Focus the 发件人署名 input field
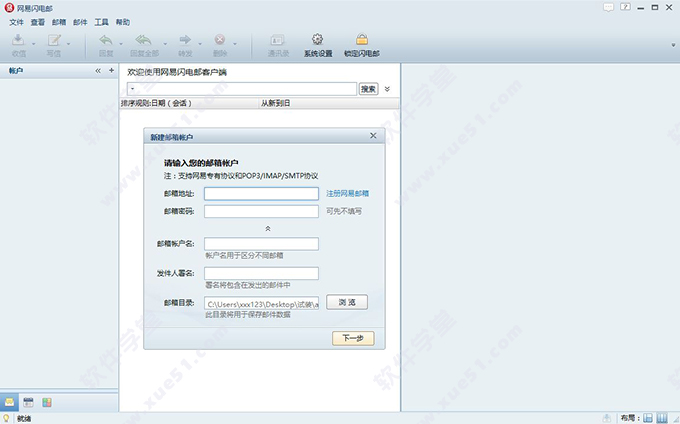The image size is (680, 424). (262, 273)
